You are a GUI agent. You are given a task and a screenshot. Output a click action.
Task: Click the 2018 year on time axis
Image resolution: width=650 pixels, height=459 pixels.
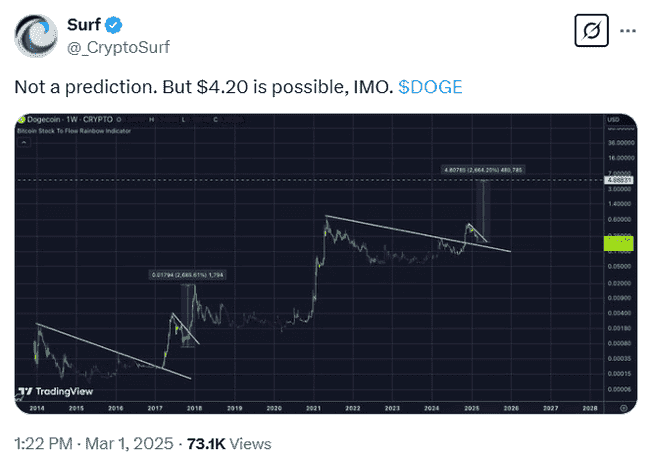(x=194, y=408)
